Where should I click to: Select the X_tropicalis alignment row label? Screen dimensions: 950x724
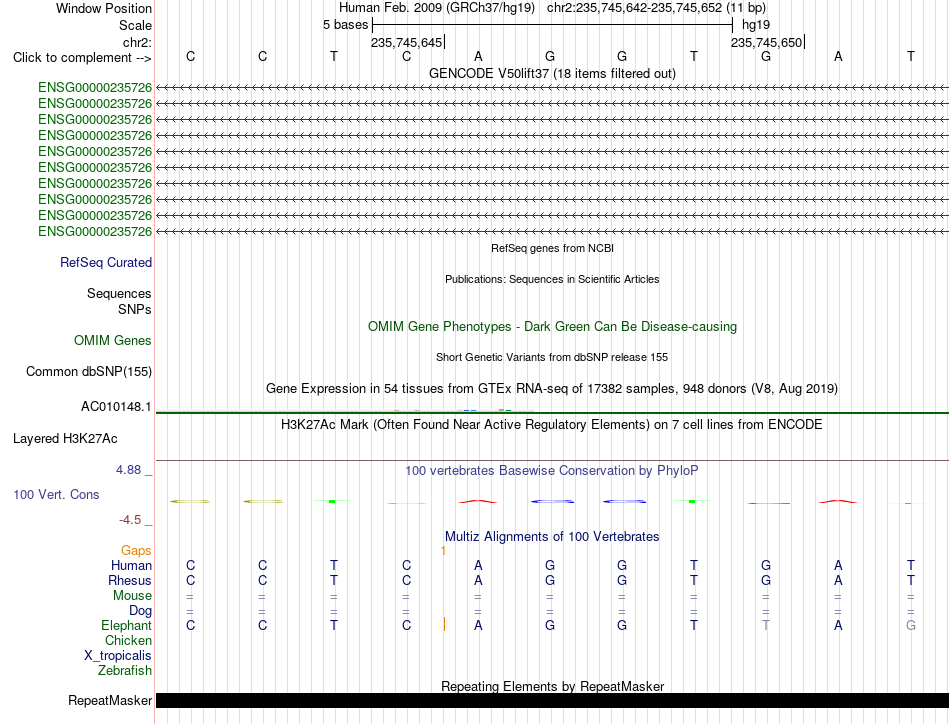[118, 656]
